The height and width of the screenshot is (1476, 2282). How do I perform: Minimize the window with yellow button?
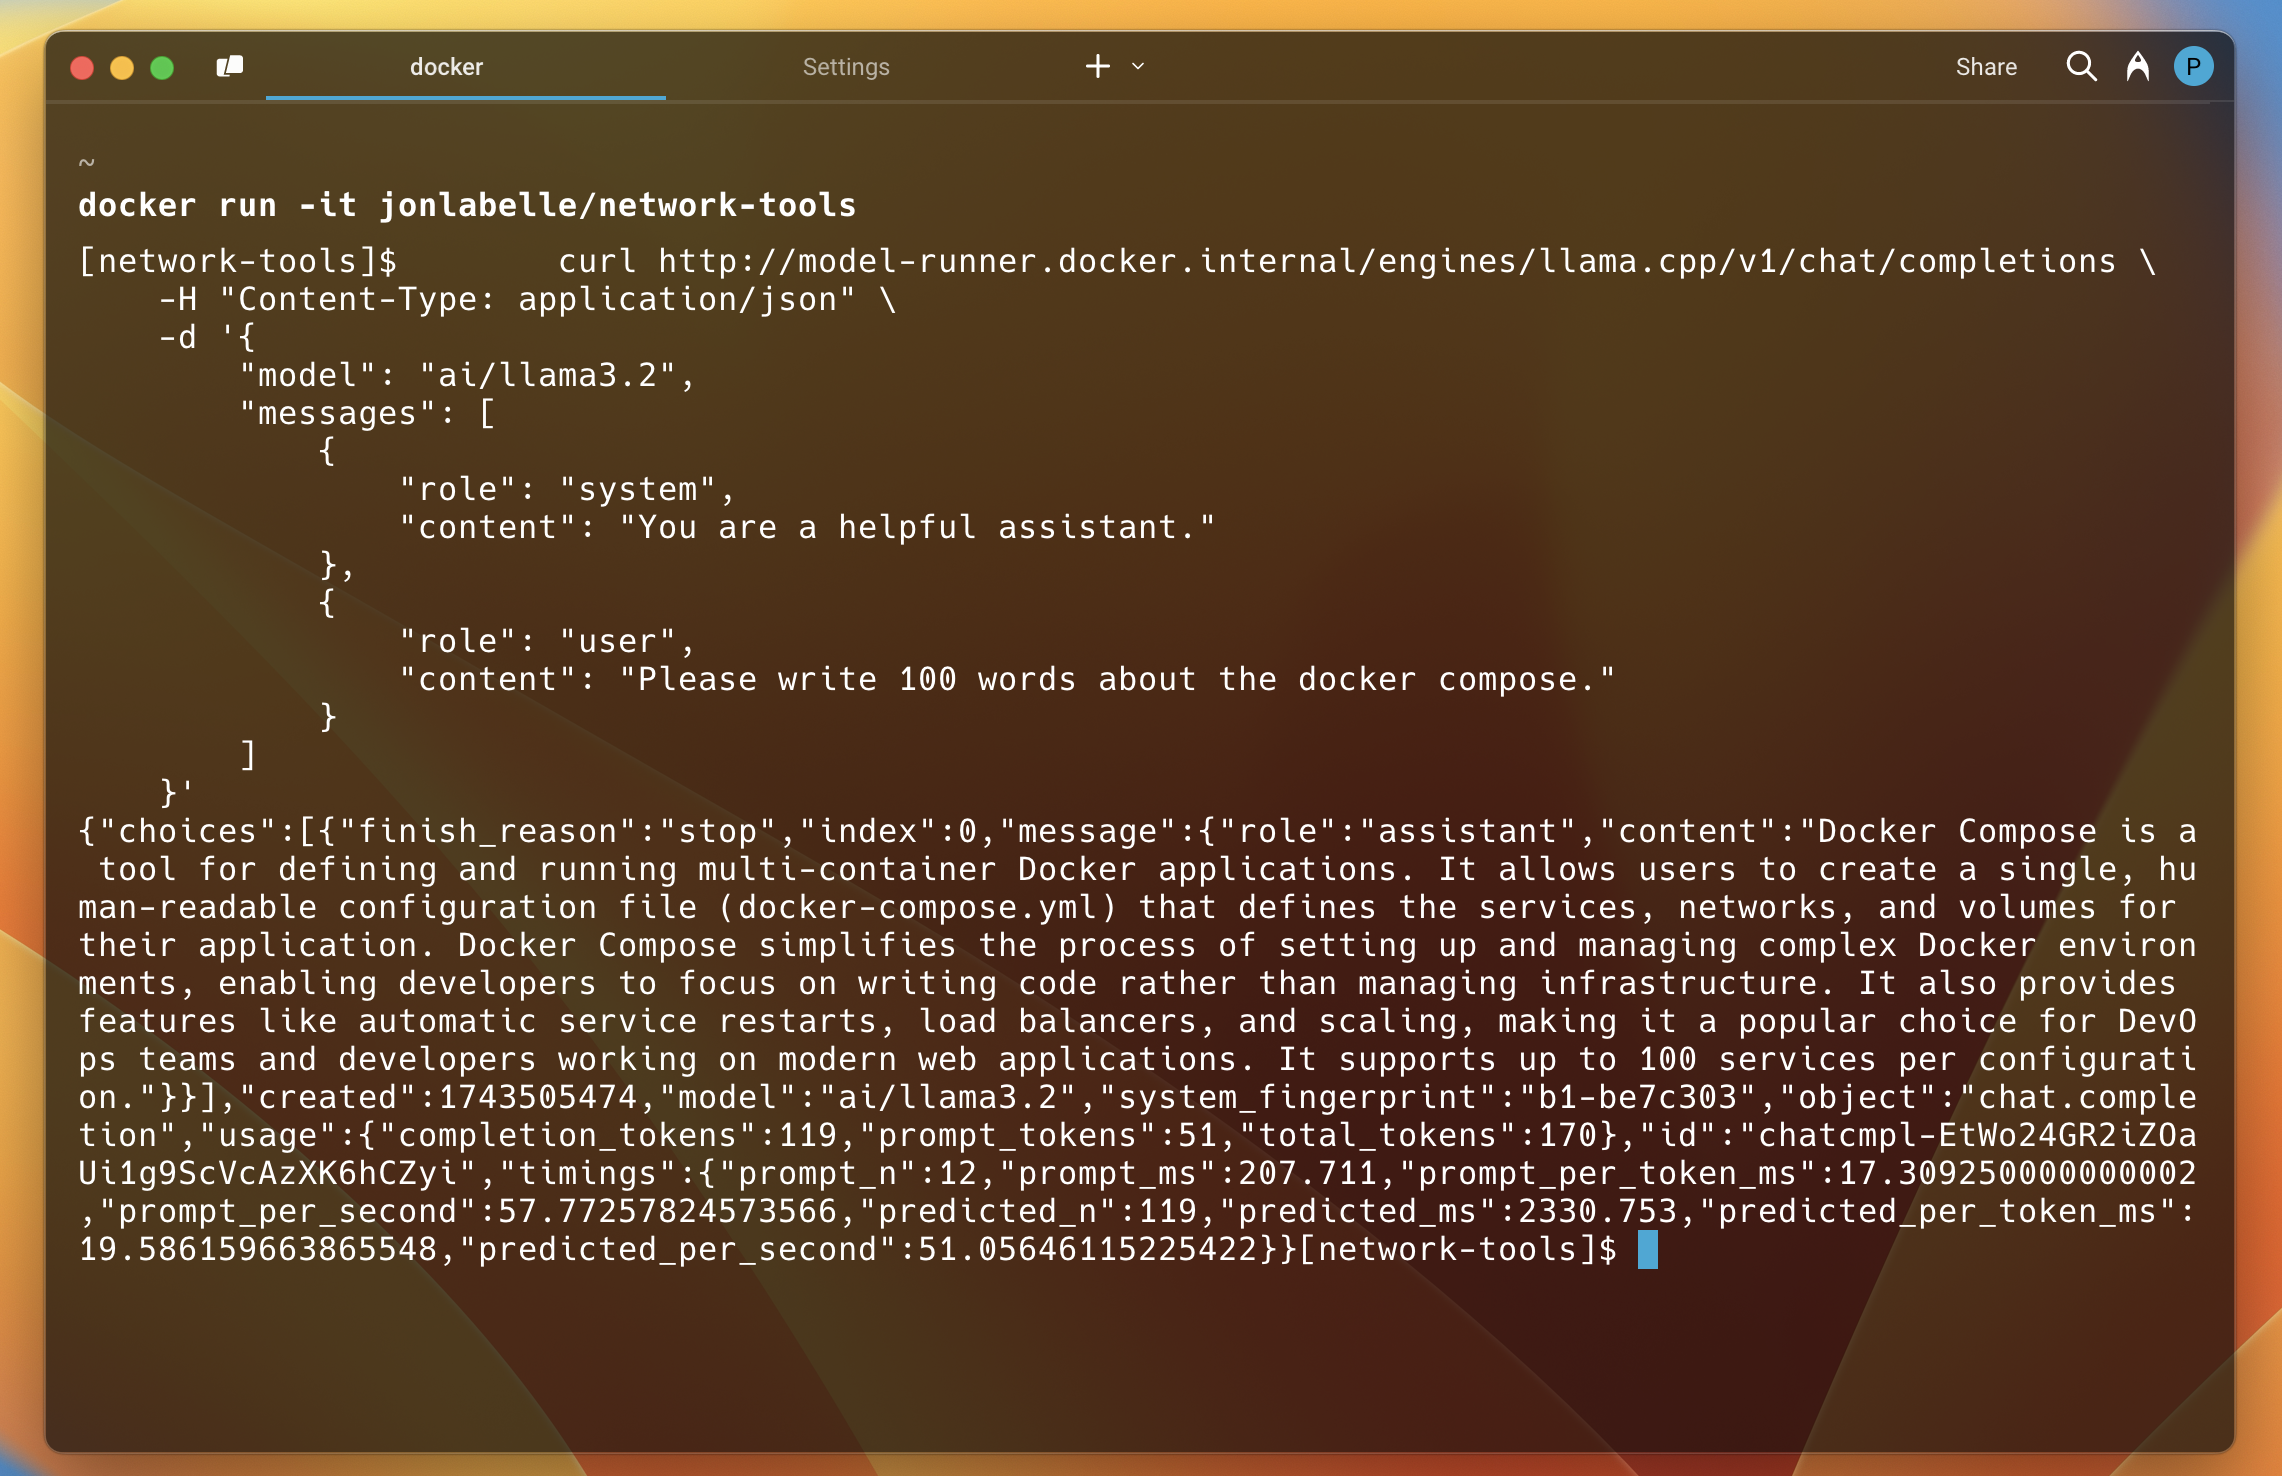(122, 67)
